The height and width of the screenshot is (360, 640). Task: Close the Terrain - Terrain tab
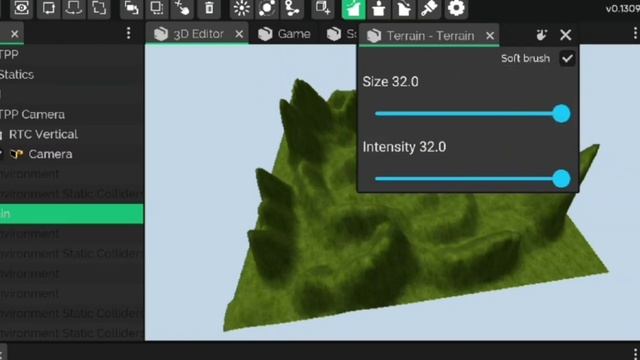[490, 36]
